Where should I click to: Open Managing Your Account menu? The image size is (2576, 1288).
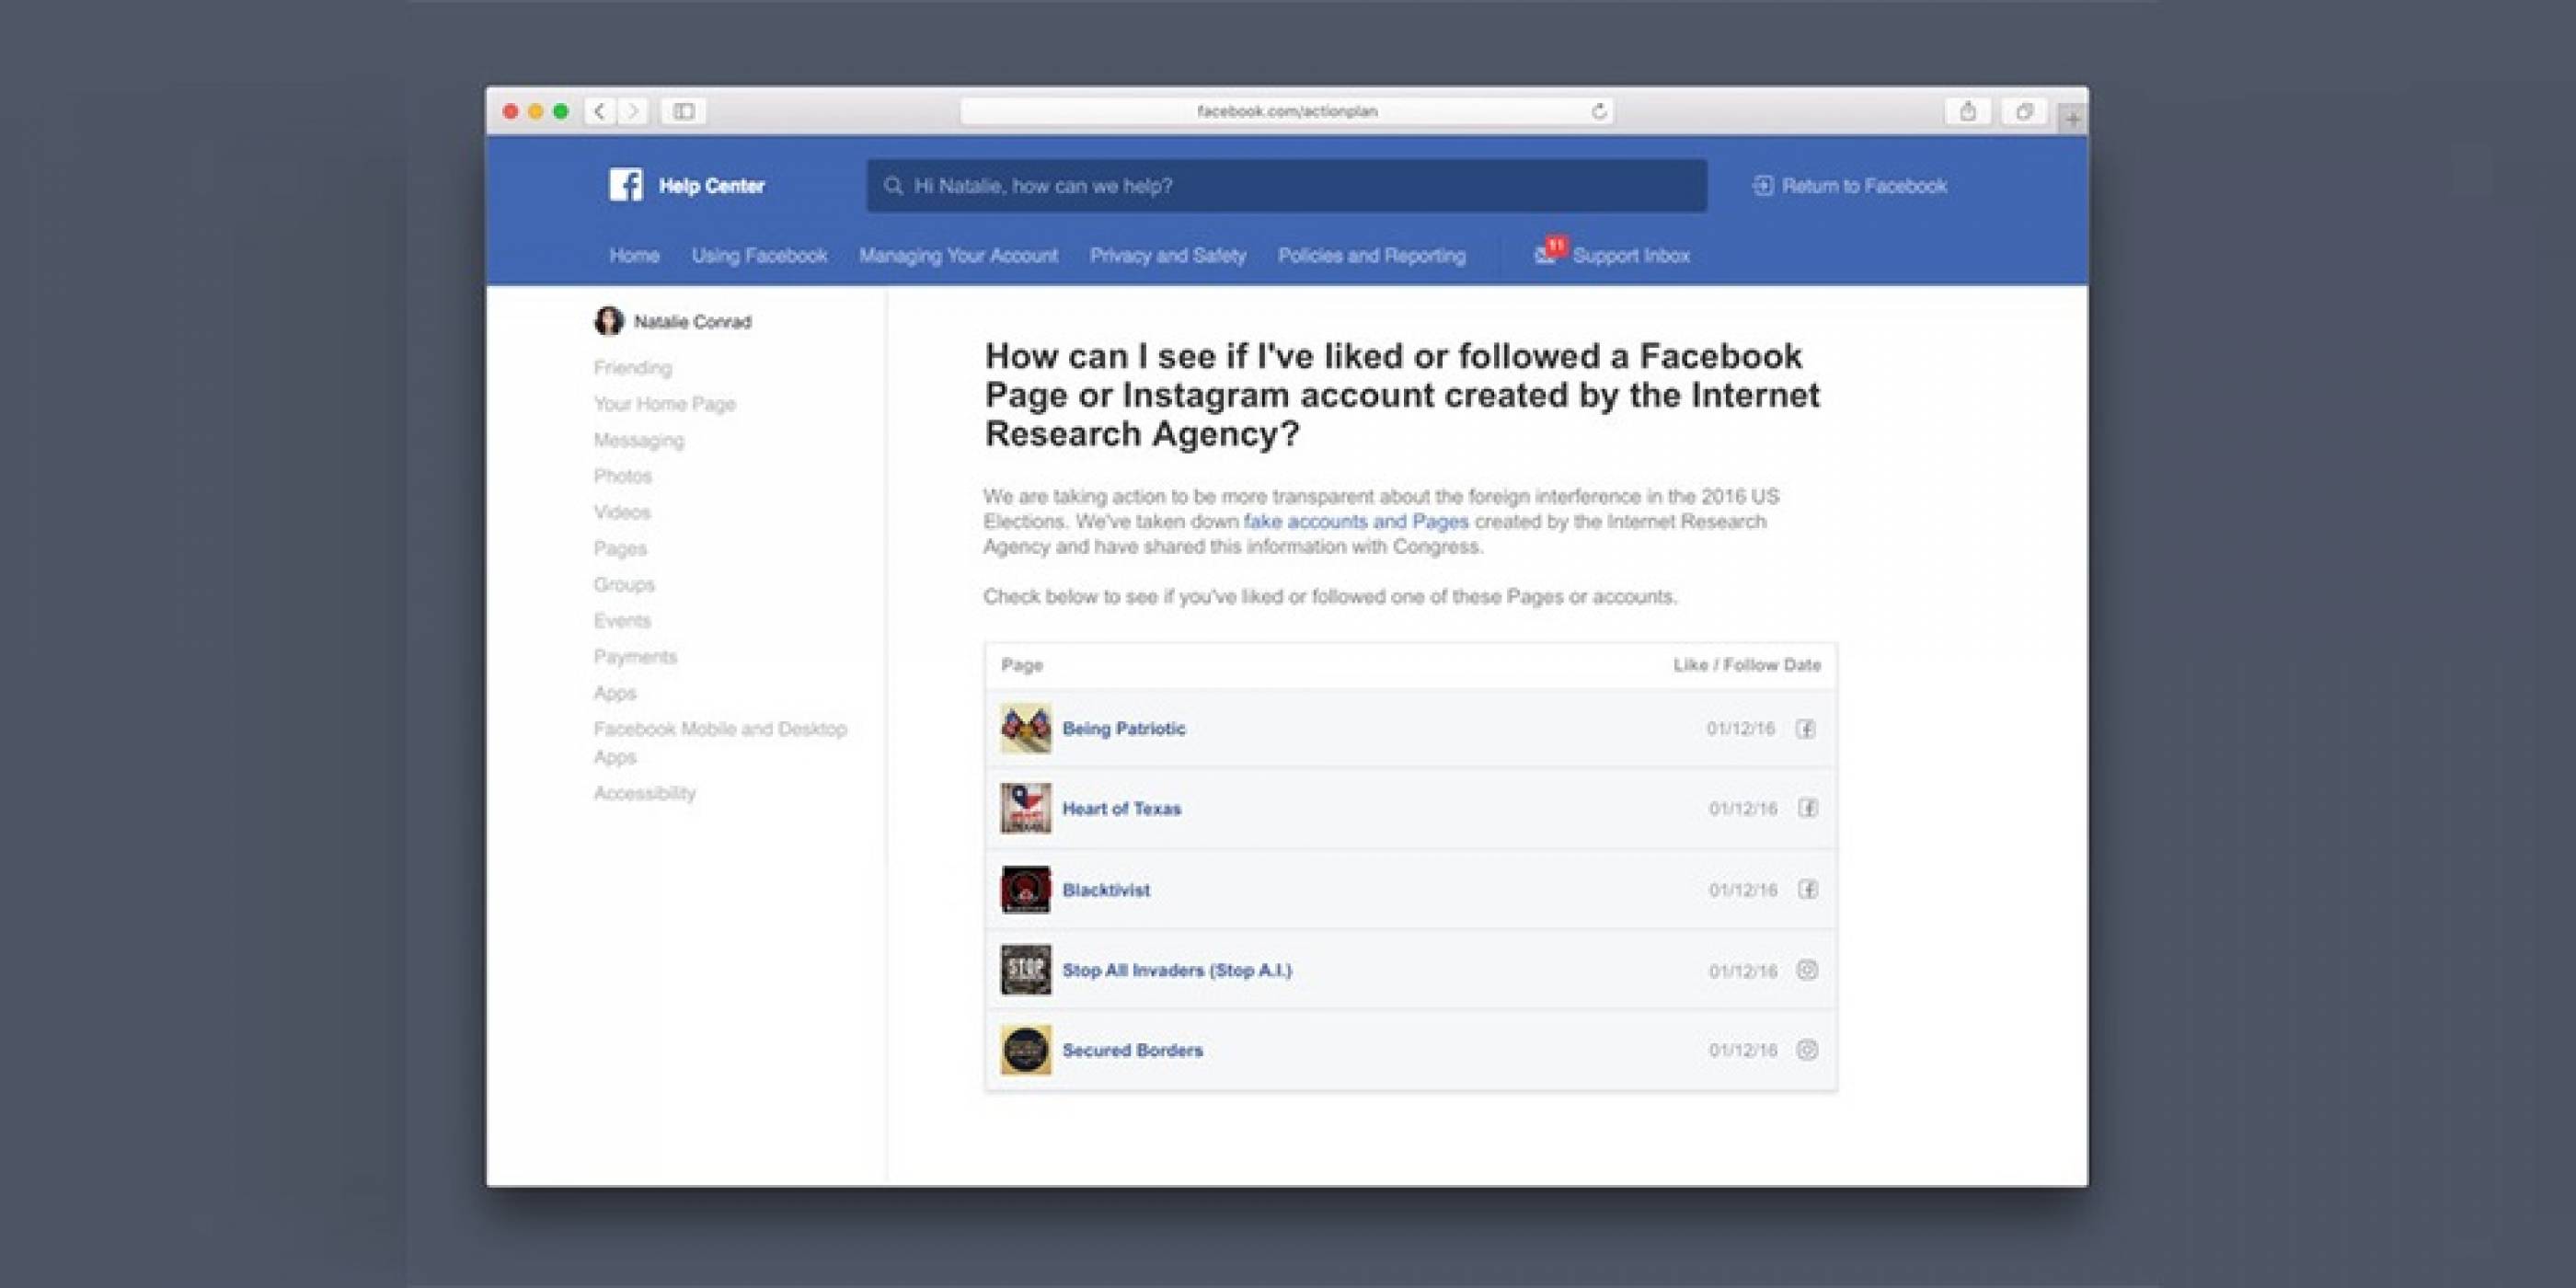click(958, 256)
